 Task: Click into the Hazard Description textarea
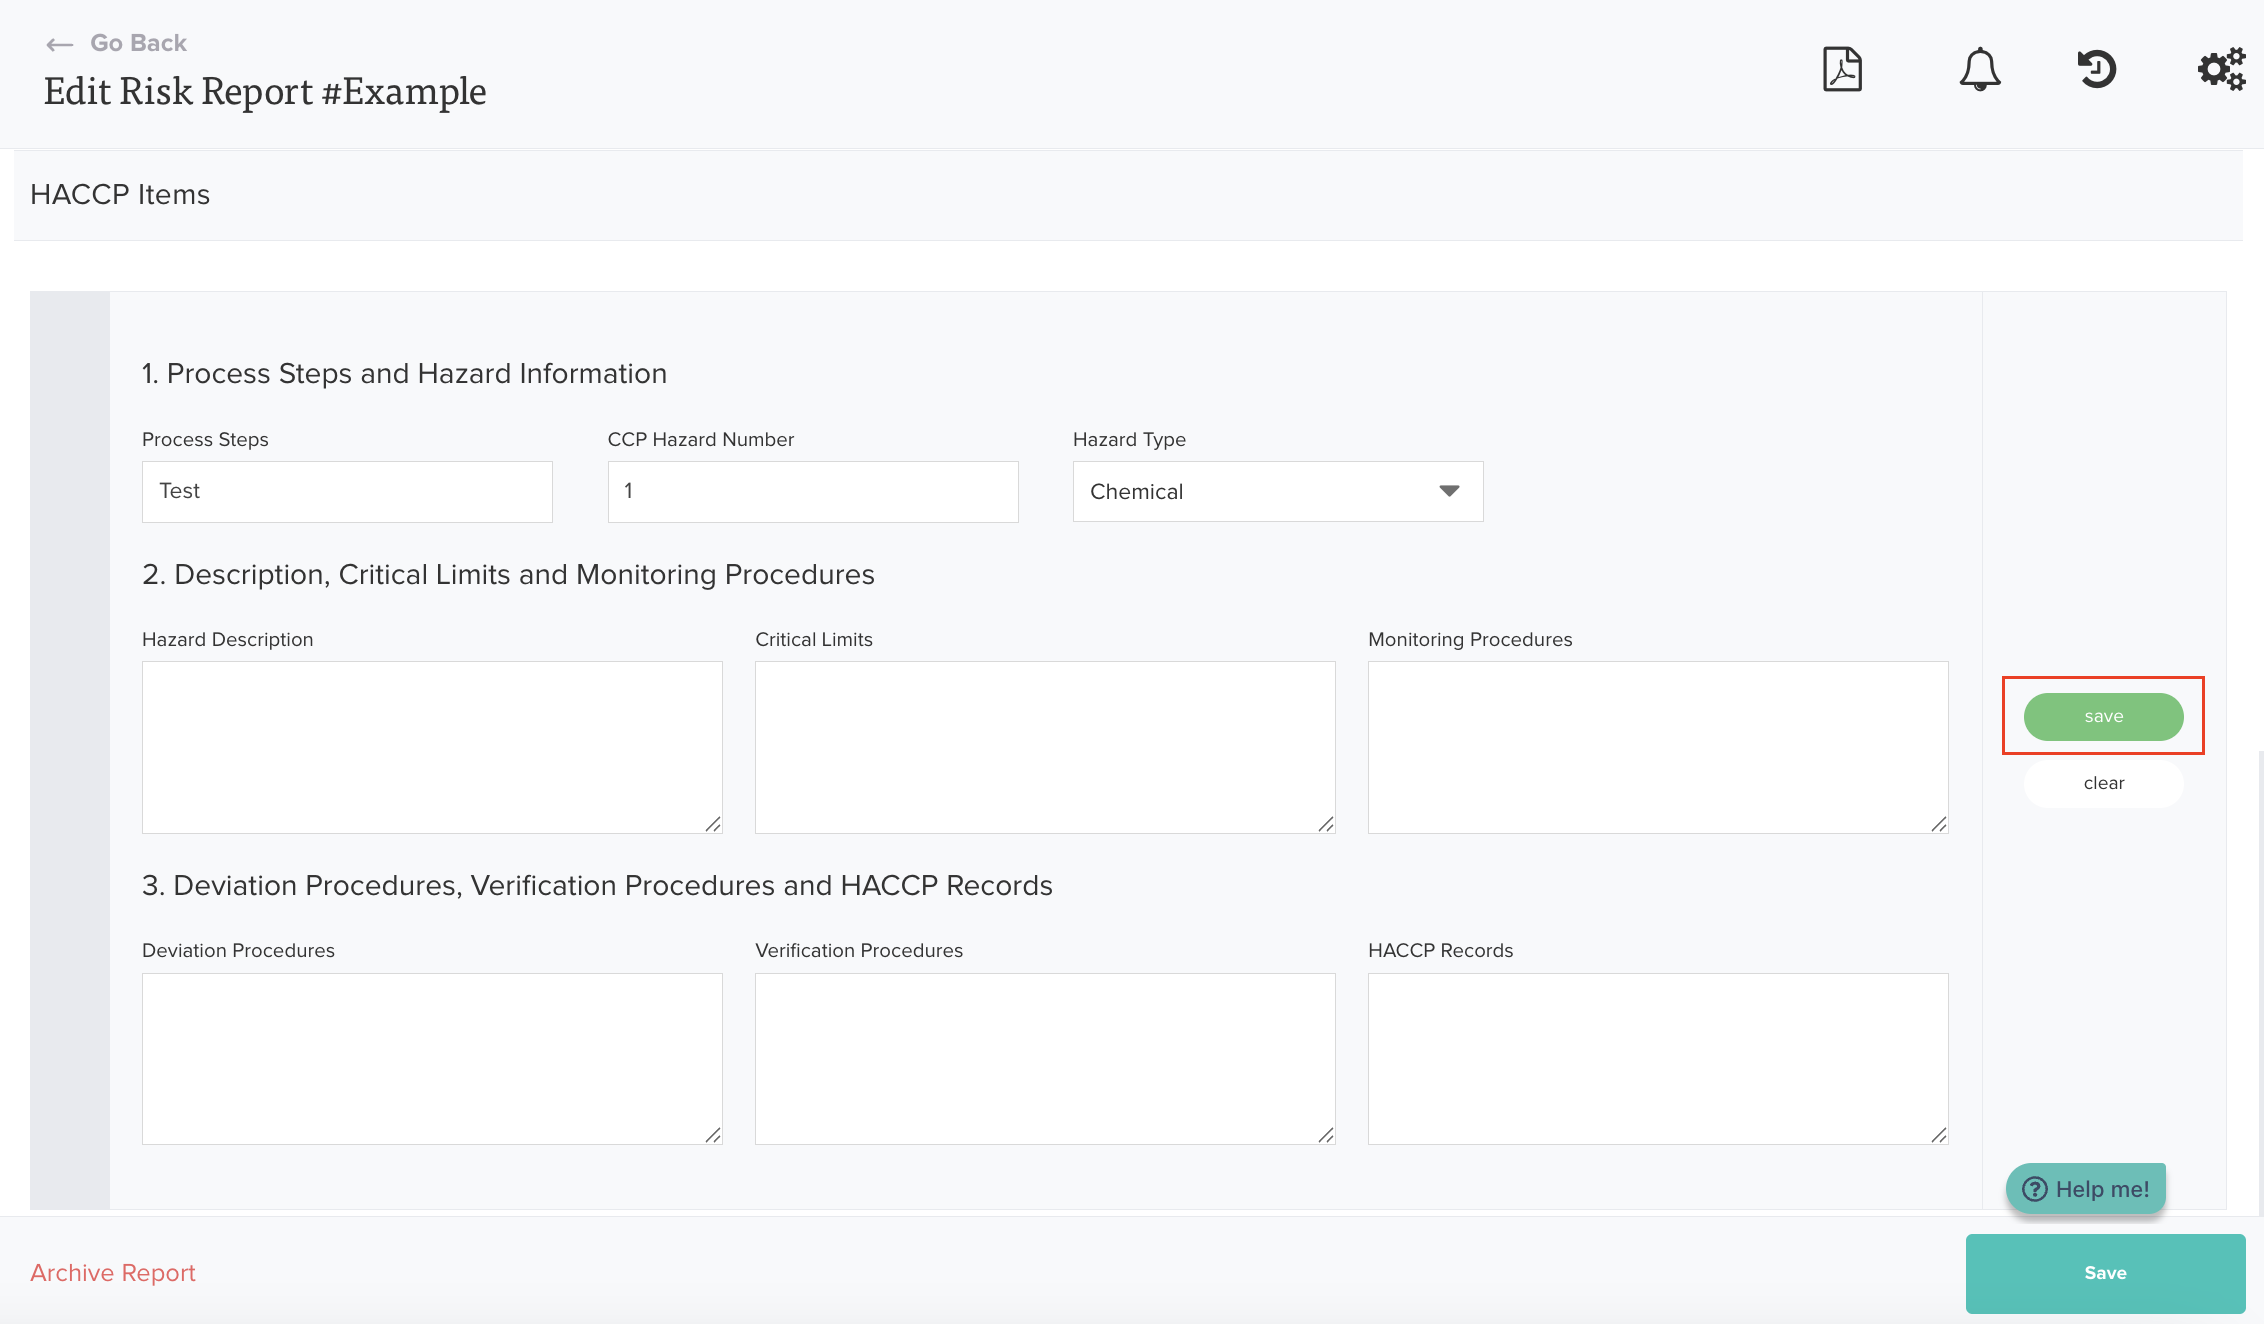tap(432, 746)
